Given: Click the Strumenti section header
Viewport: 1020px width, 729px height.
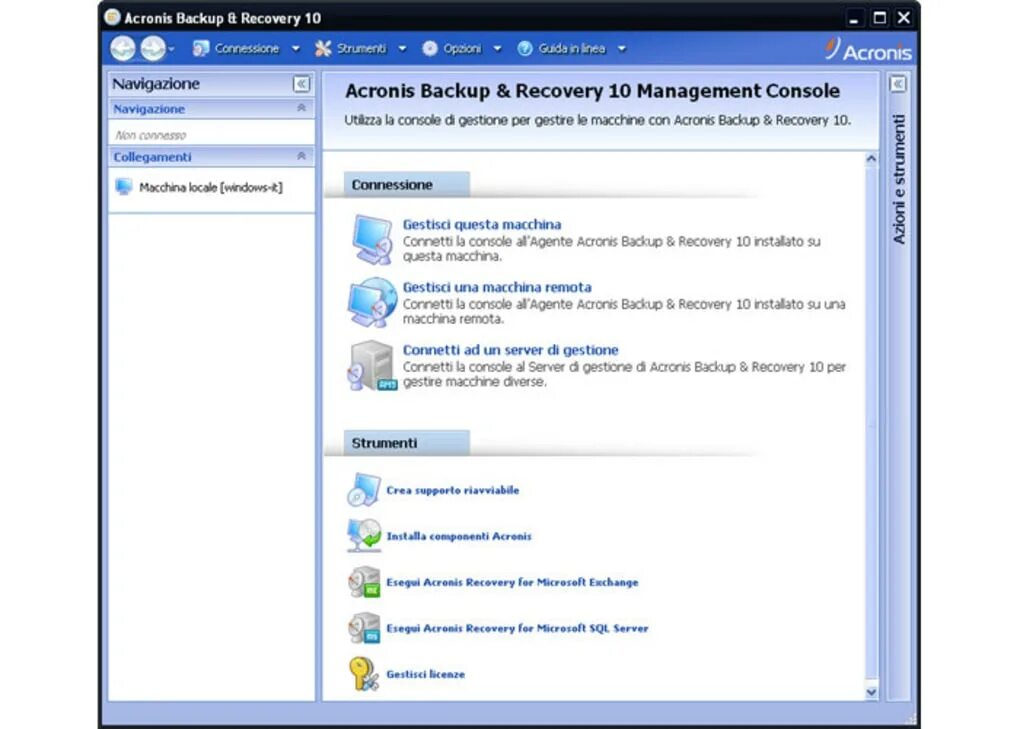Looking at the screenshot, I should tap(406, 443).
